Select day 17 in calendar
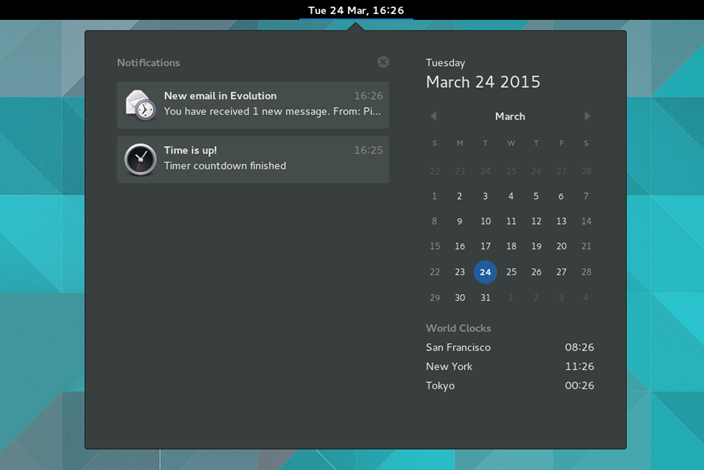 [x=485, y=246]
